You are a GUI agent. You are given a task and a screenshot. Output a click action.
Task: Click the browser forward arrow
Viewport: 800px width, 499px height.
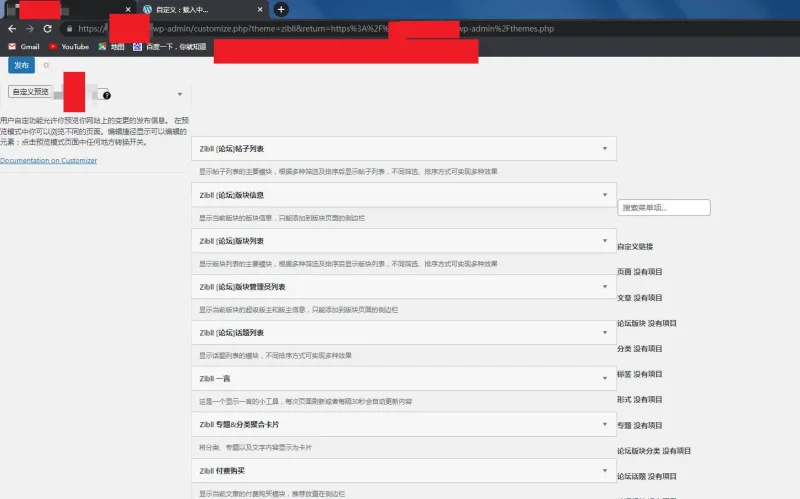(30, 29)
